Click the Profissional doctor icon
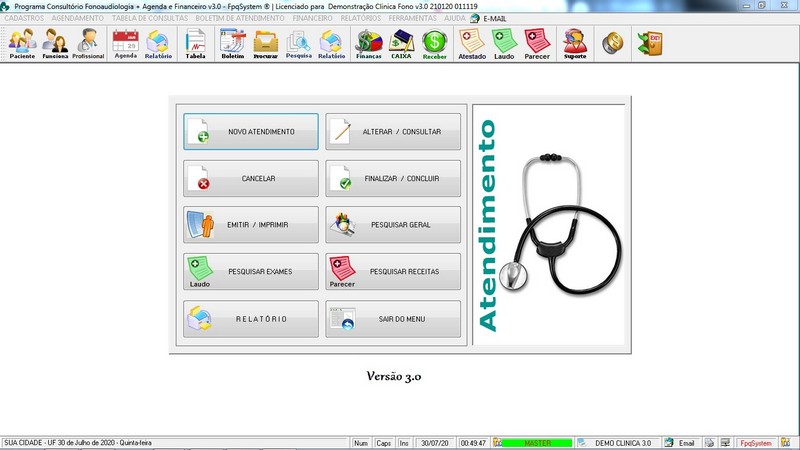 point(88,44)
